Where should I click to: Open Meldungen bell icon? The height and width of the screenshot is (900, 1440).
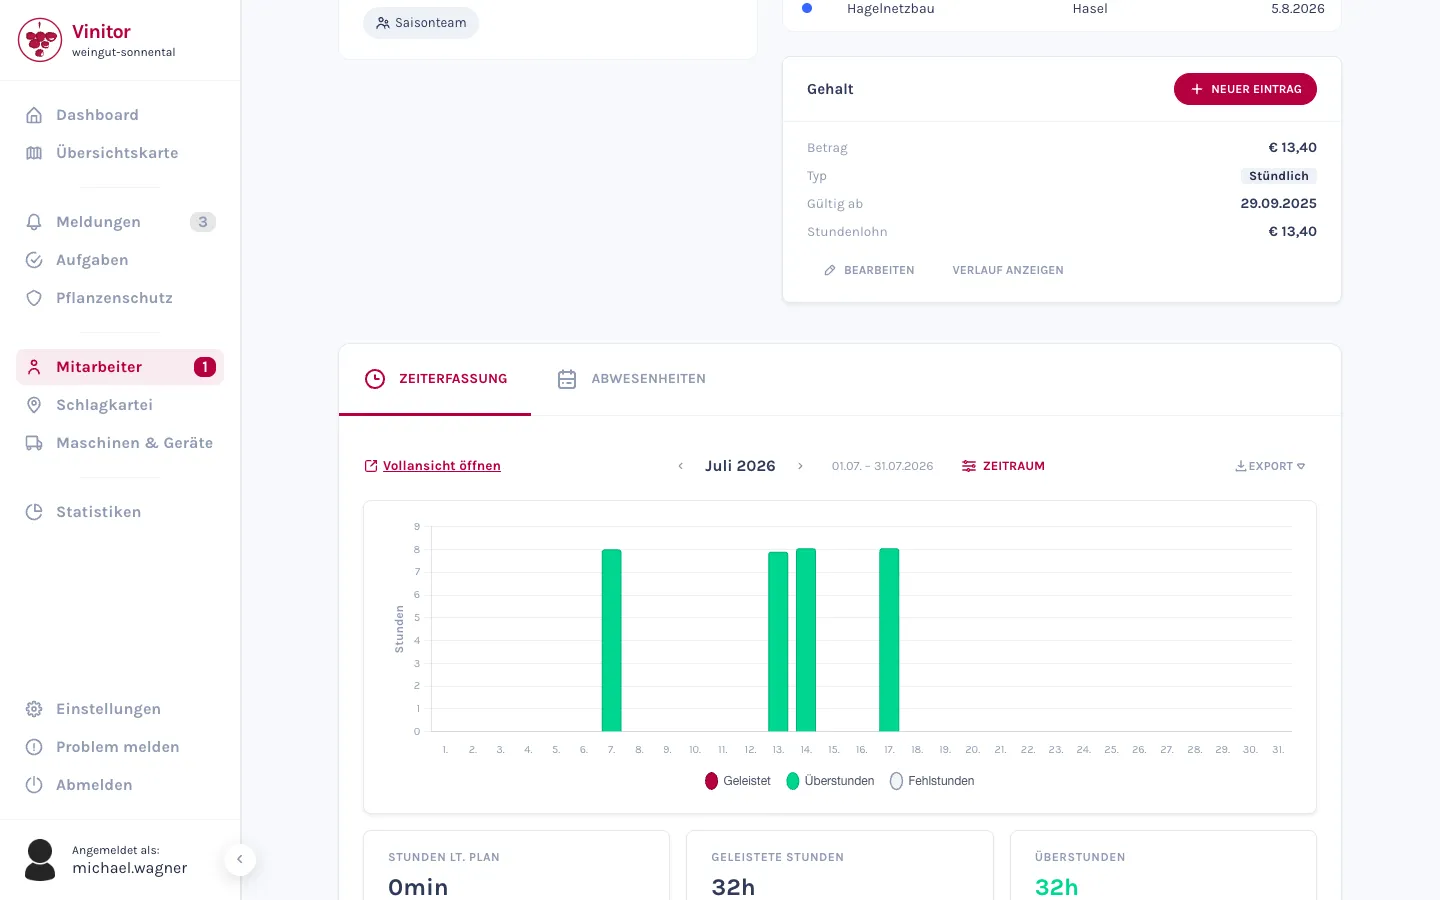34,222
